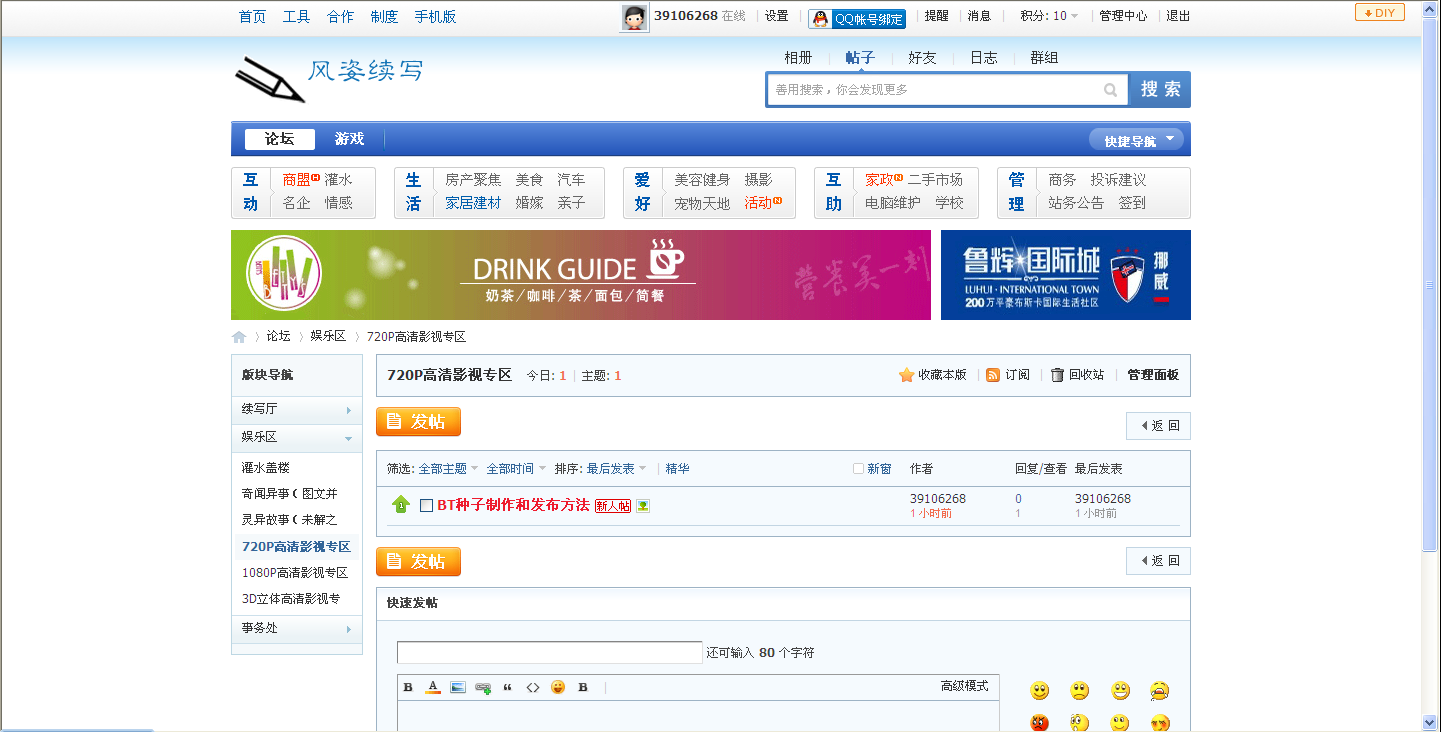The height and width of the screenshot is (732, 1441).
Task: Click the home icon in breadcrumb
Action: (x=239, y=337)
